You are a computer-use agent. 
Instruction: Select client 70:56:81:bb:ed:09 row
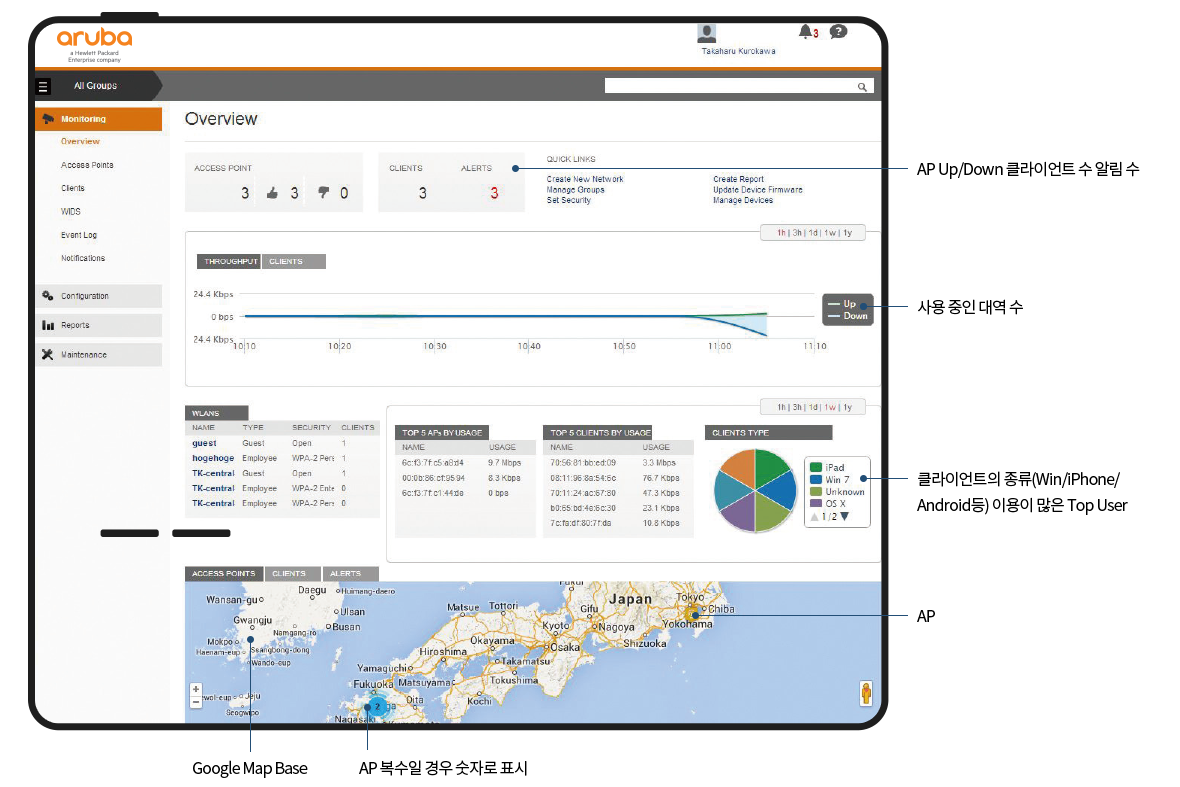coord(617,463)
